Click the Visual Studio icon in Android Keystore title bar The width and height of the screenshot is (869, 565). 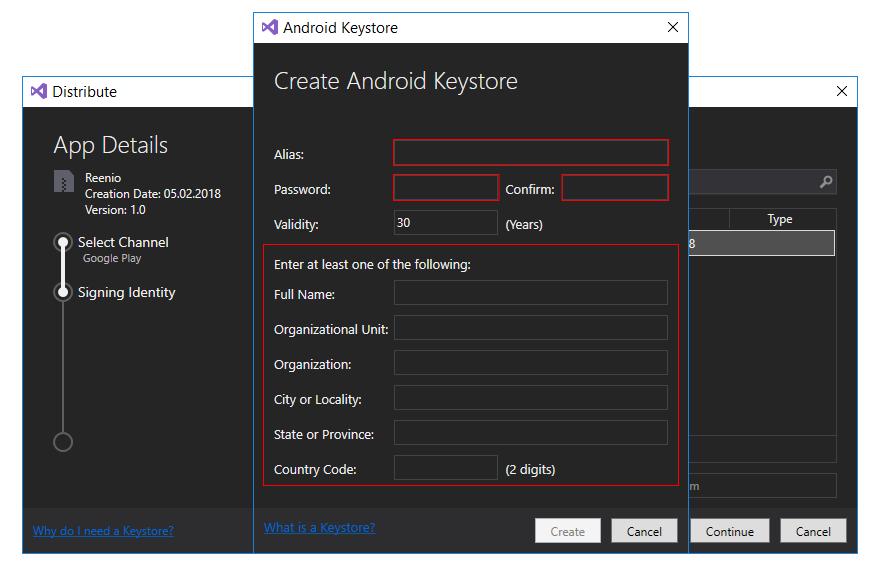point(270,27)
